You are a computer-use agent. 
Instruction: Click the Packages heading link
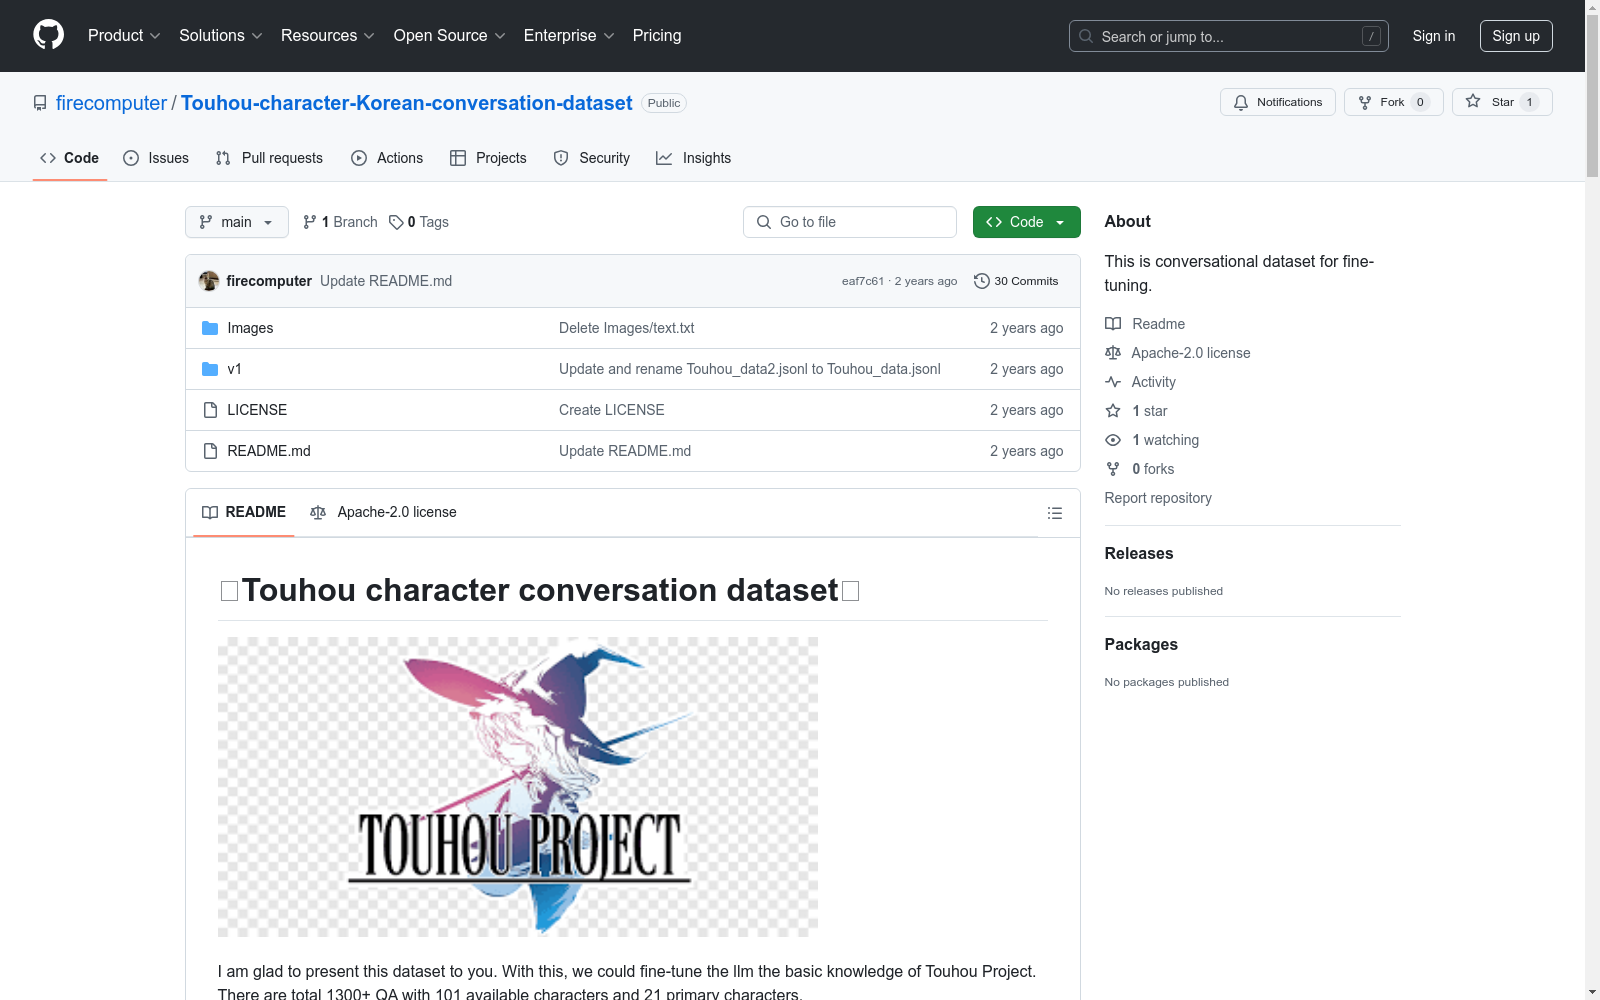tap(1141, 644)
